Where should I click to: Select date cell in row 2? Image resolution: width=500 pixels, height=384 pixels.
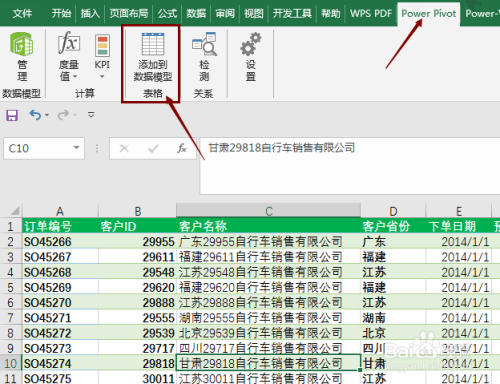point(459,242)
